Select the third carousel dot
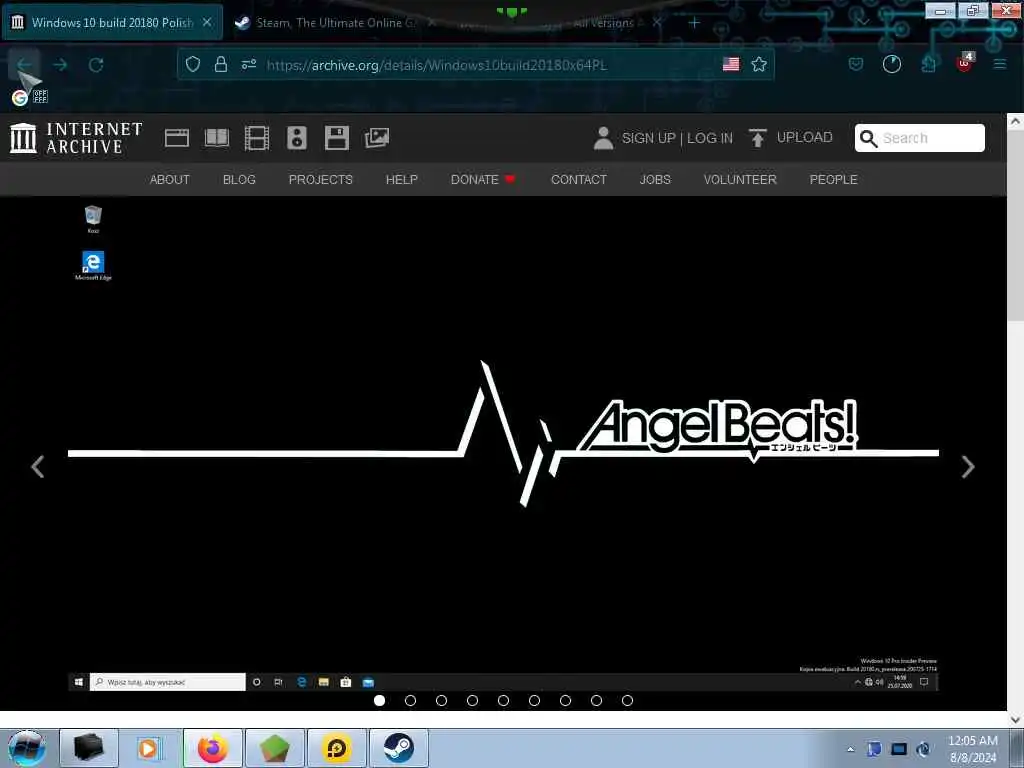Screen dimensions: 1024x768 point(441,700)
